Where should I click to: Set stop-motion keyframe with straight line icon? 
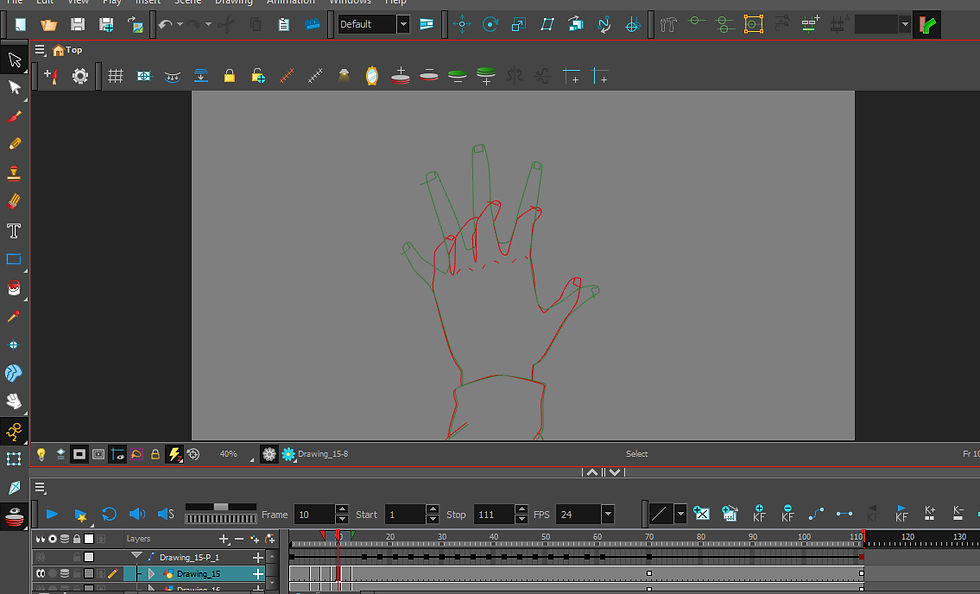[844, 513]
